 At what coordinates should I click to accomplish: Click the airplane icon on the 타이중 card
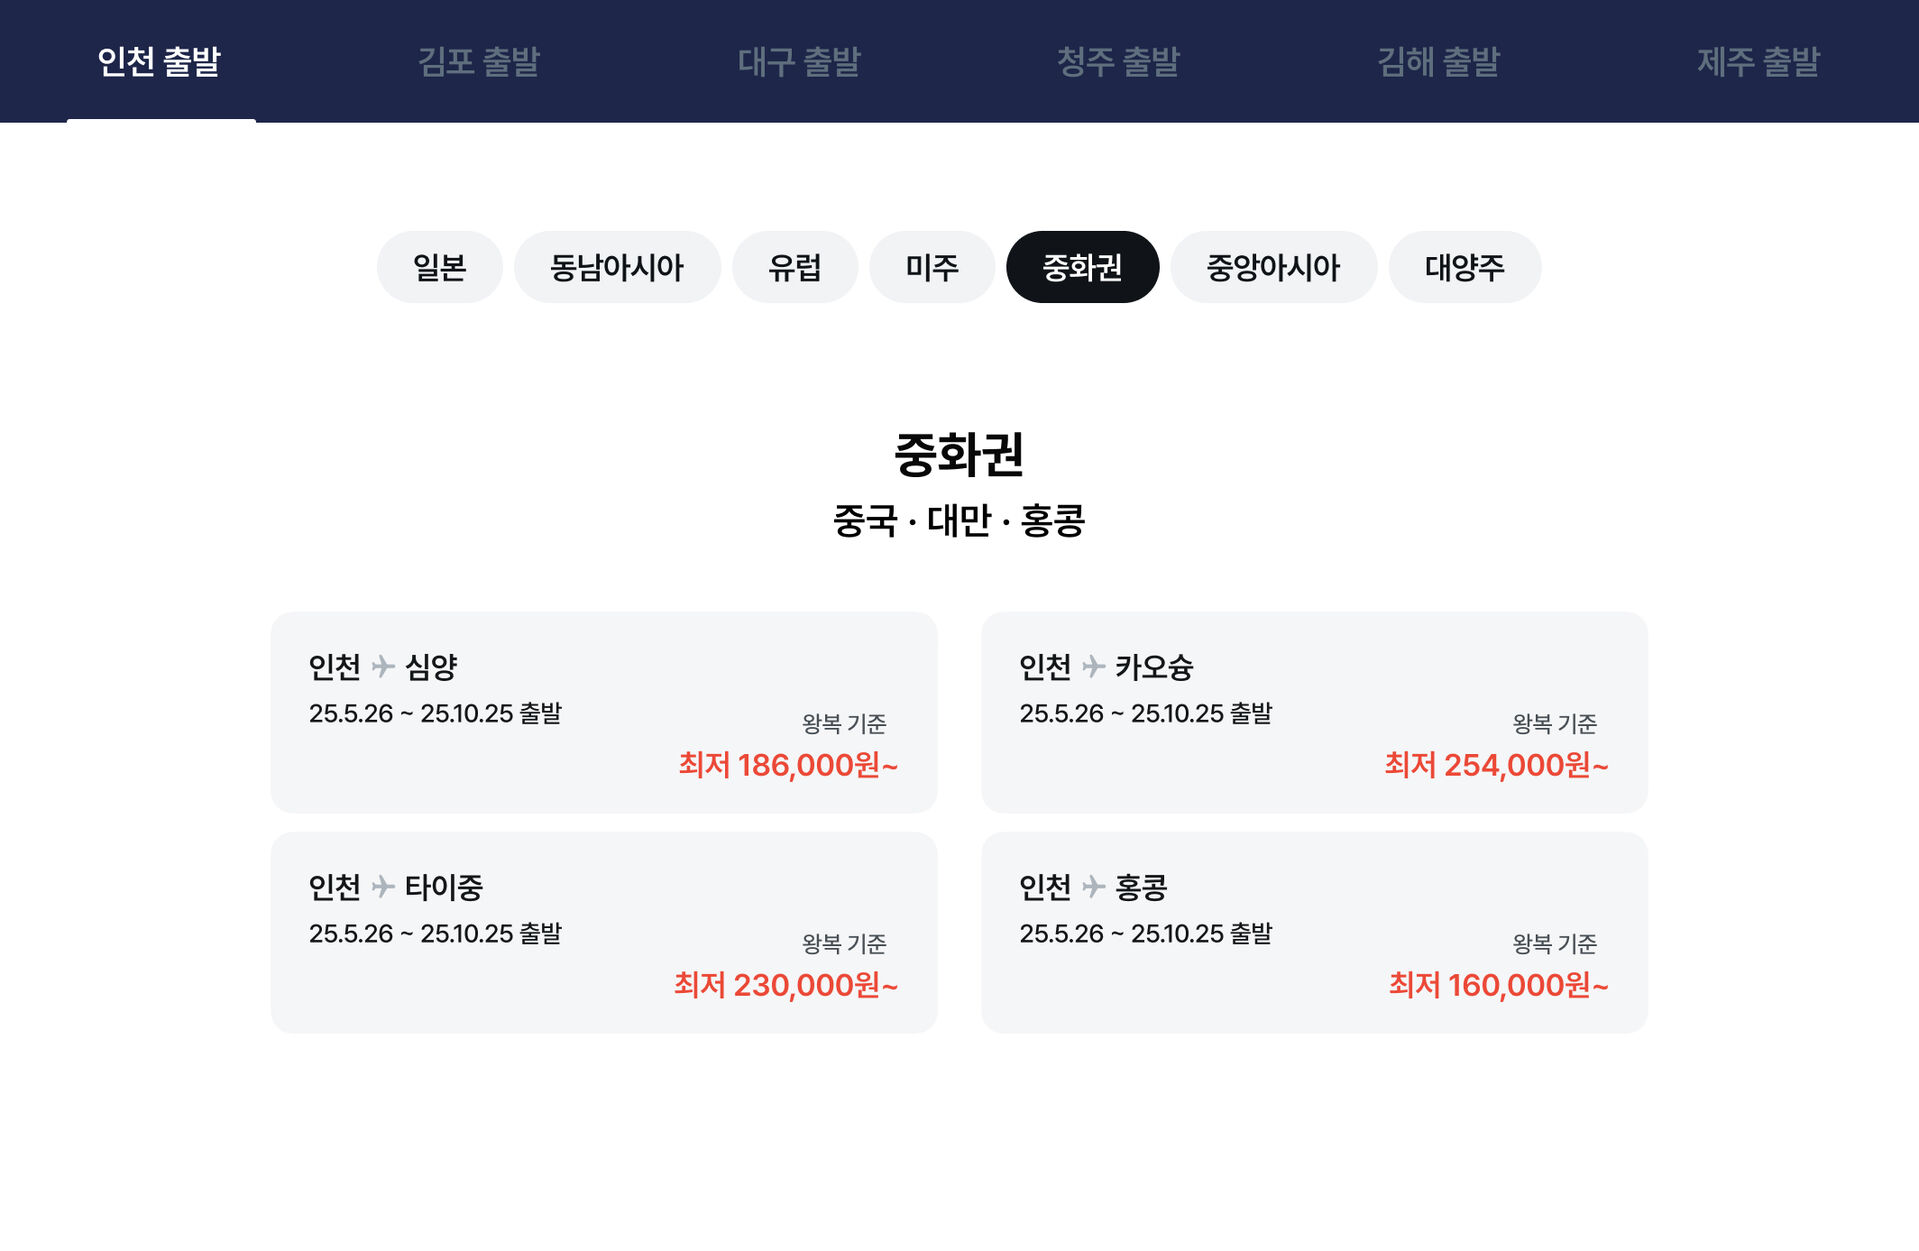click(383, 886)
